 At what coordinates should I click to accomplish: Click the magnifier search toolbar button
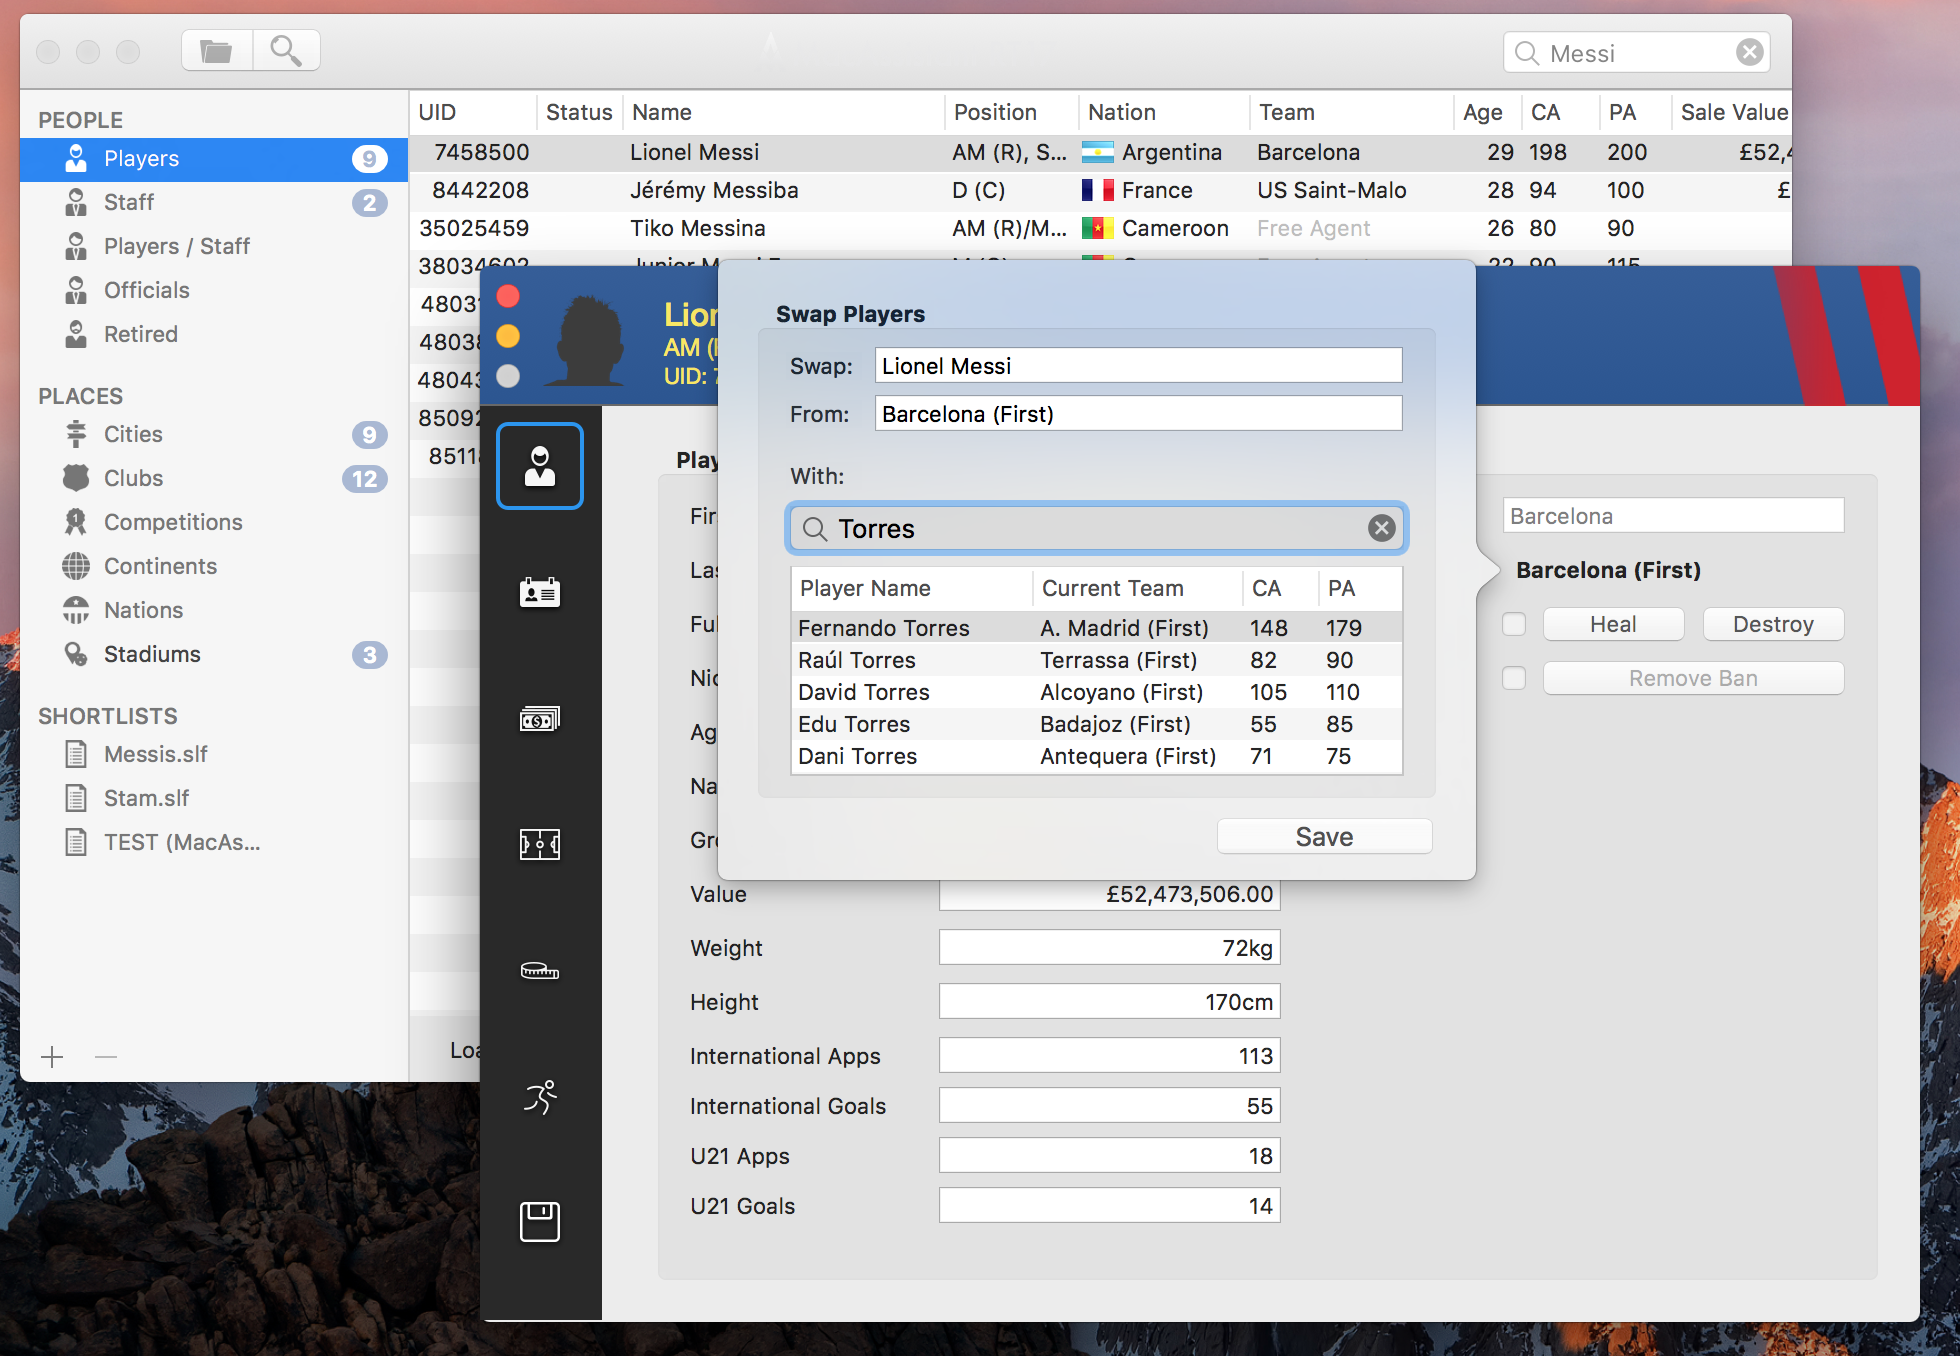[x=286, y=51]
